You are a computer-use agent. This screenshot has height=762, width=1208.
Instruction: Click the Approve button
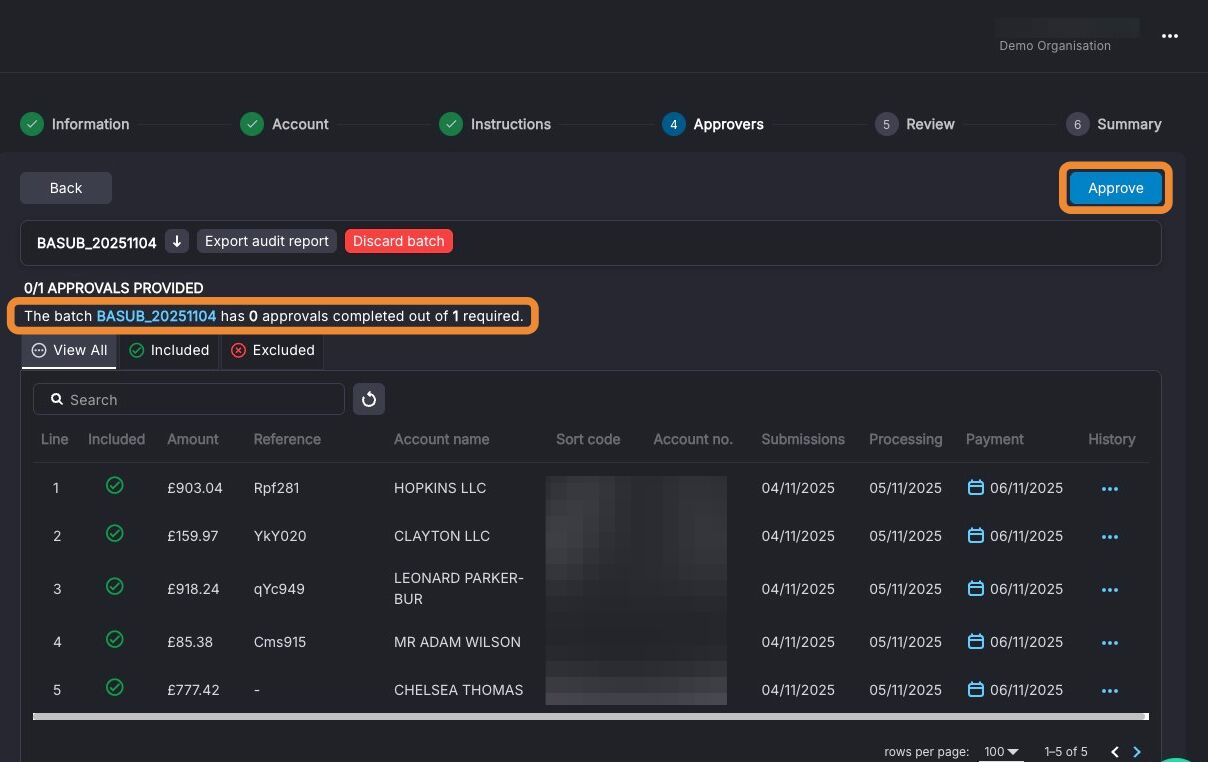pyautogui.click(x=1115, y=188)
